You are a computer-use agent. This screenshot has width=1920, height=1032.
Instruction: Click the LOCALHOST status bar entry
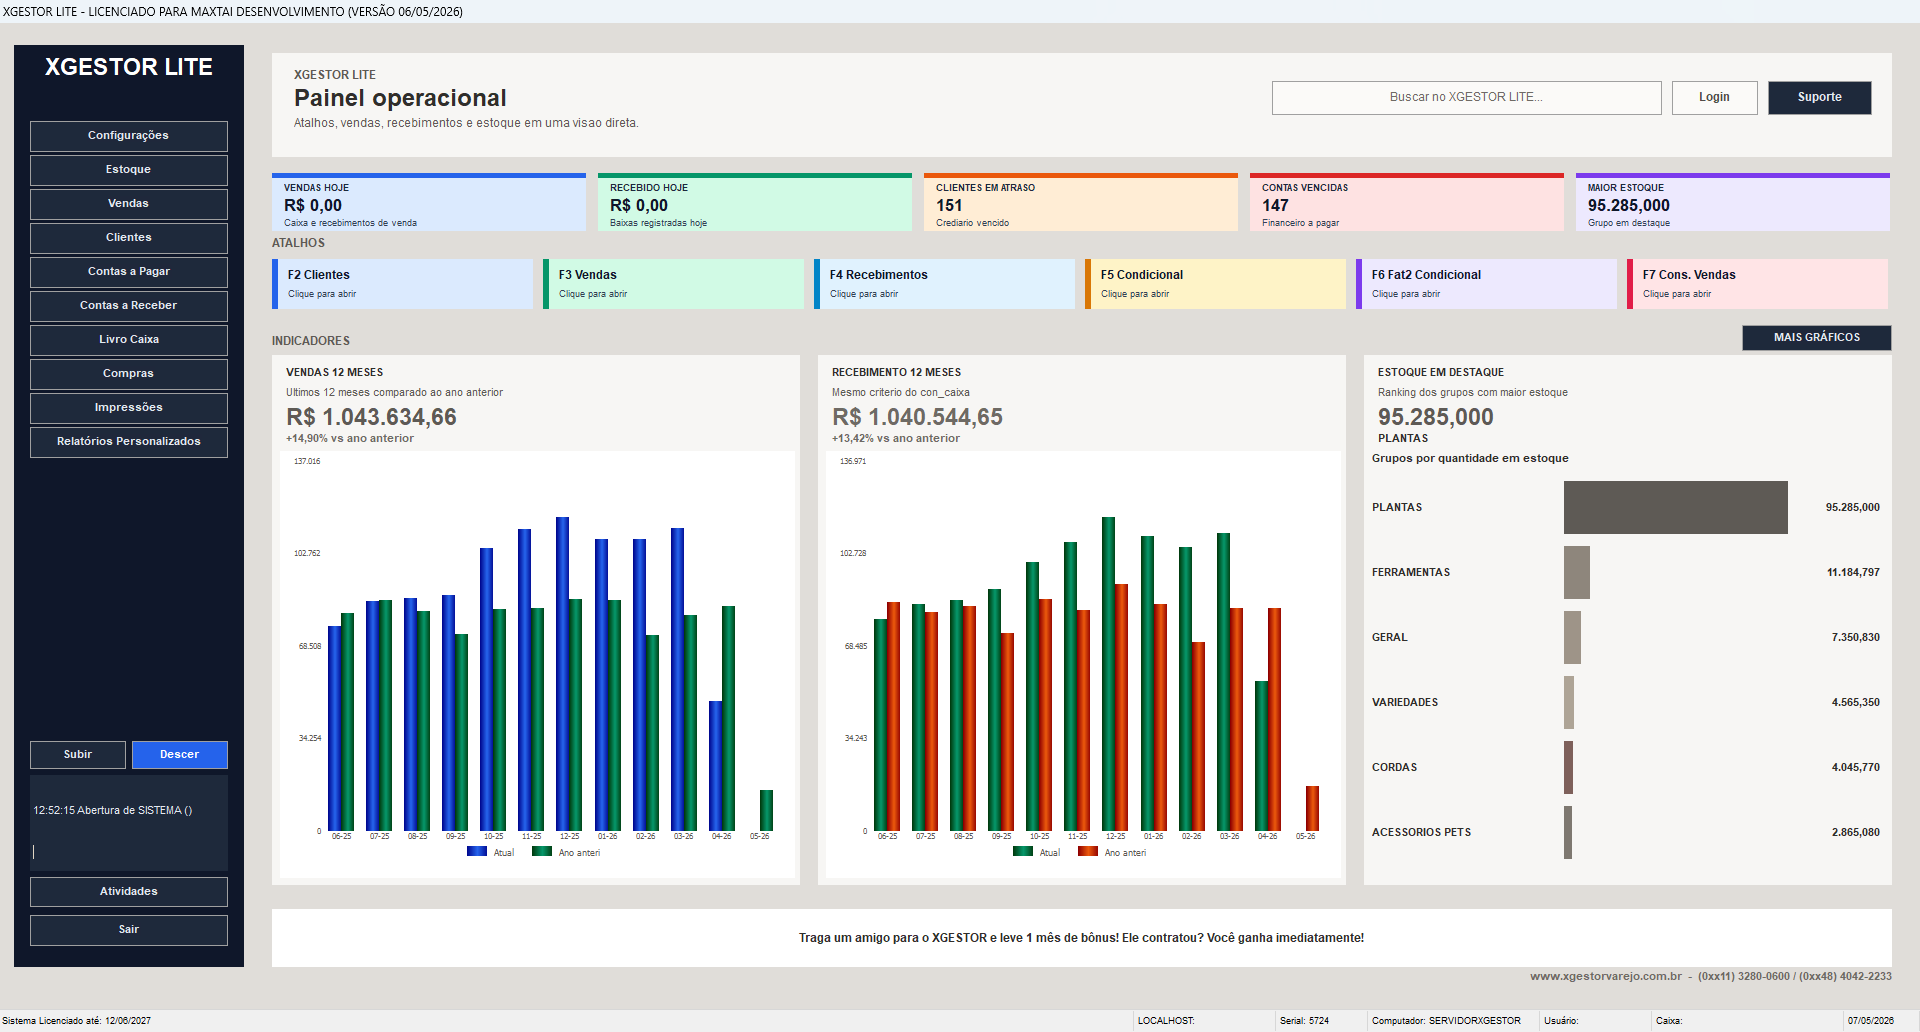click(x=1166, y=1021)
